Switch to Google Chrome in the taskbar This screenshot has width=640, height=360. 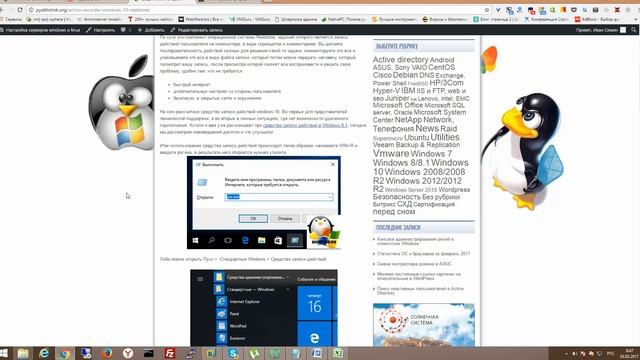click(64, 353)
